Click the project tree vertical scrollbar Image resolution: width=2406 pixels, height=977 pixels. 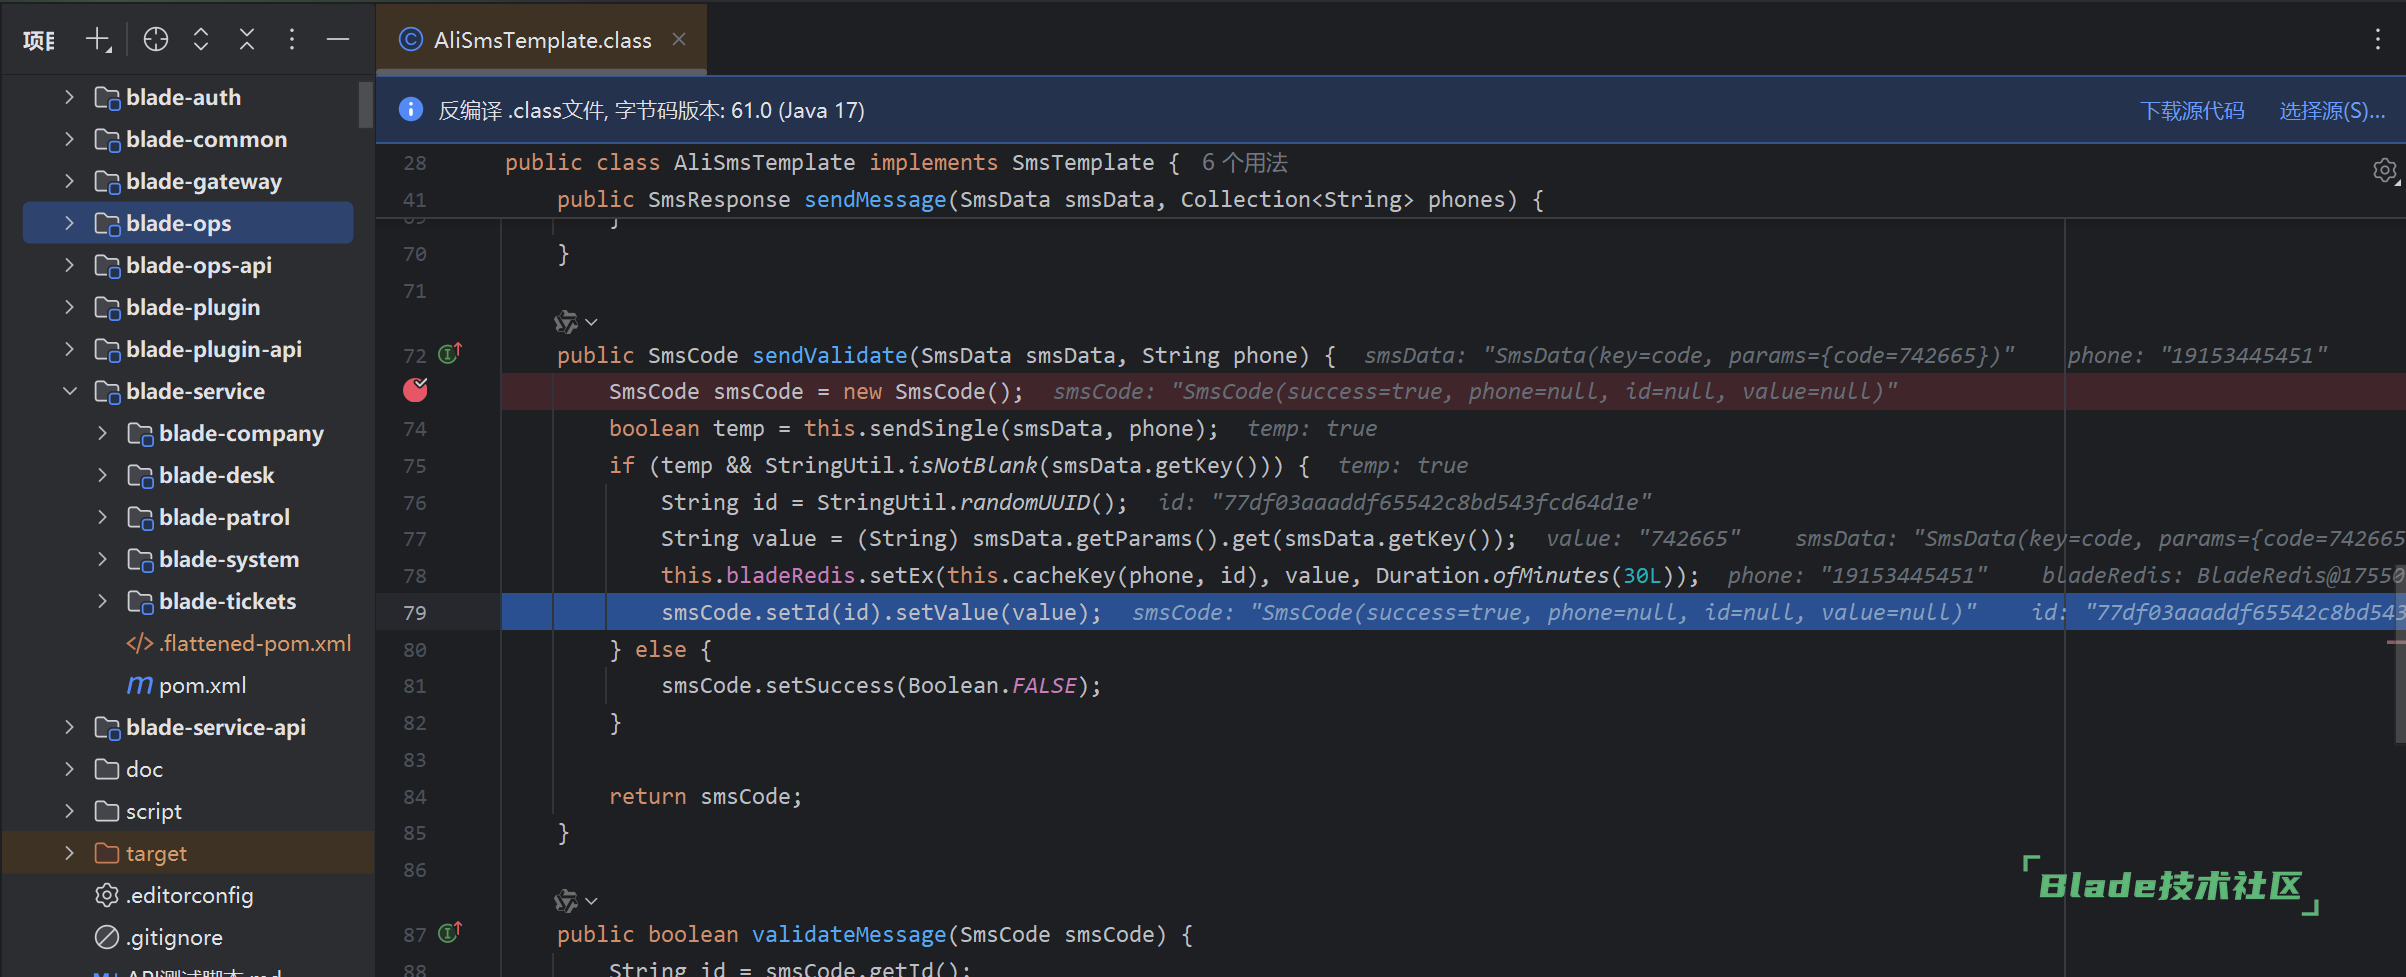coord(365,104)
